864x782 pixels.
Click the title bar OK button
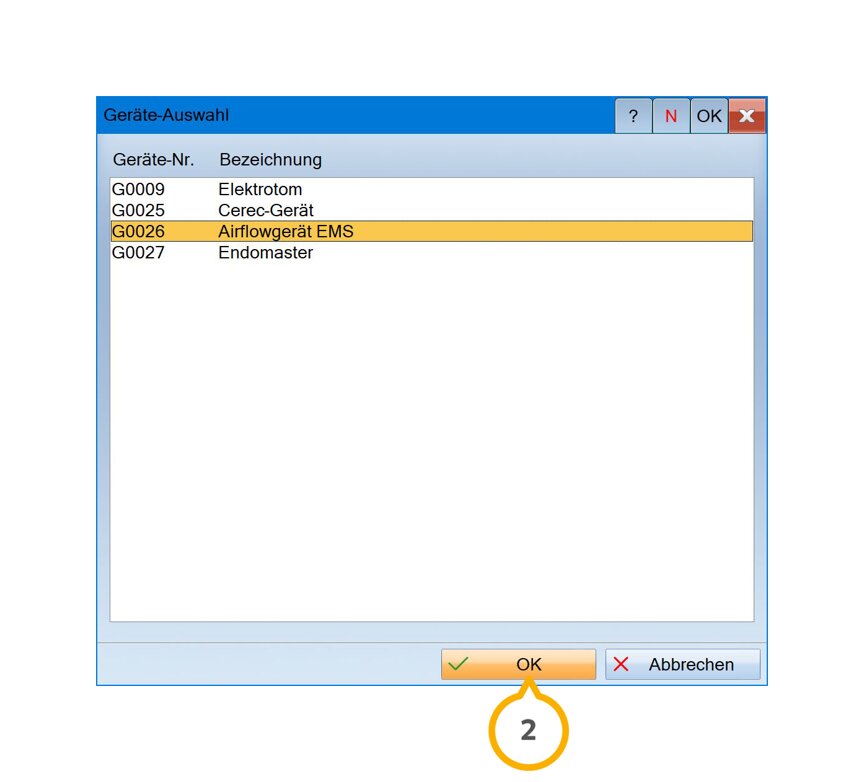(x=709, y=116)
